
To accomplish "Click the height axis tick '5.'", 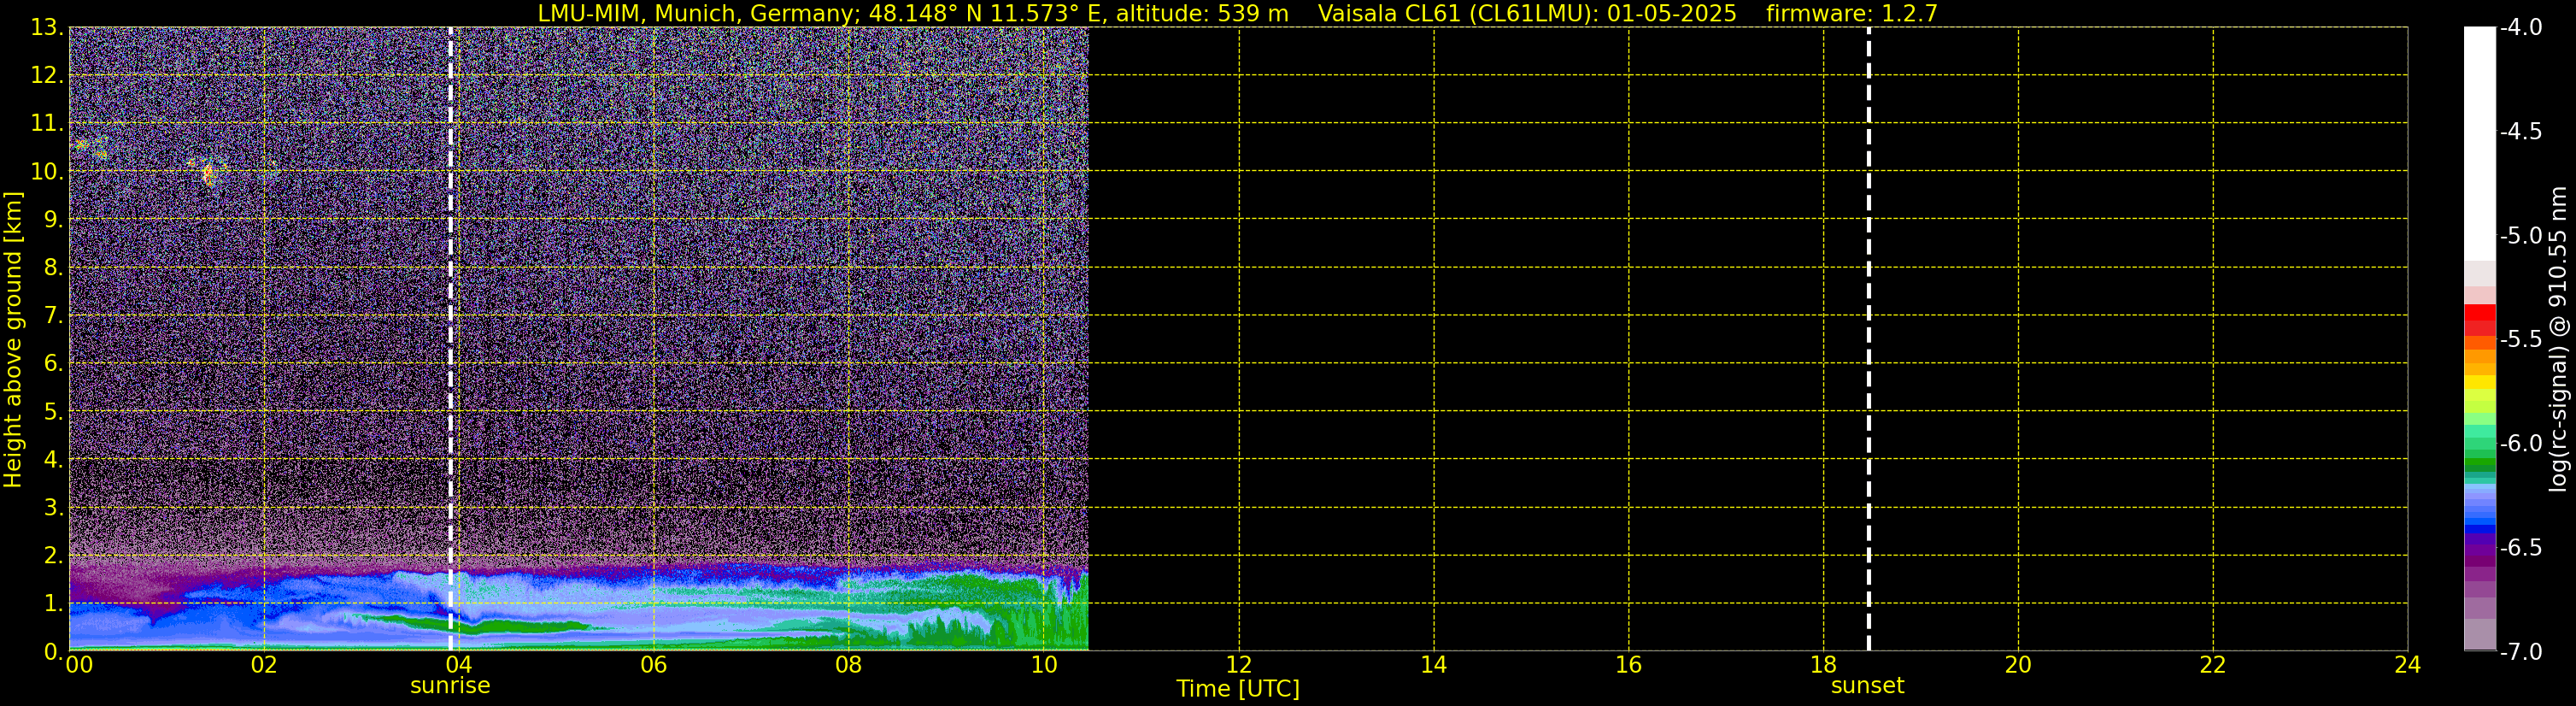I will [x=53, y=412].
